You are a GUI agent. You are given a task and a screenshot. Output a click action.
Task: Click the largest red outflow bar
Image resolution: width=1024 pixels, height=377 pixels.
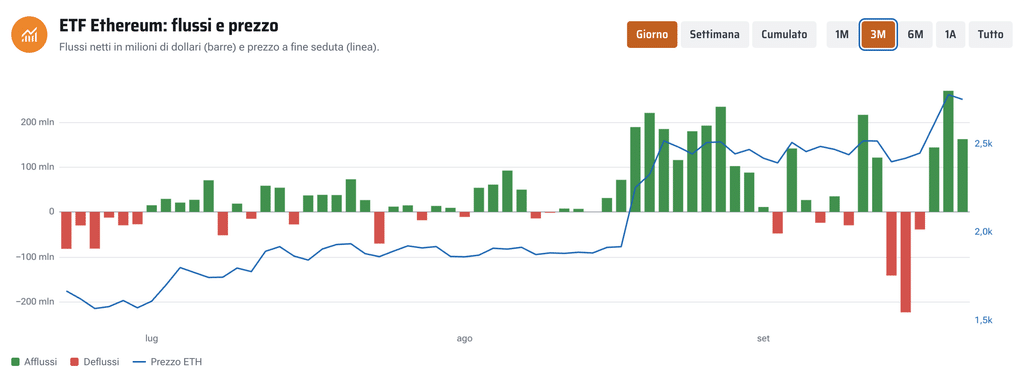(x=905, y=262)
